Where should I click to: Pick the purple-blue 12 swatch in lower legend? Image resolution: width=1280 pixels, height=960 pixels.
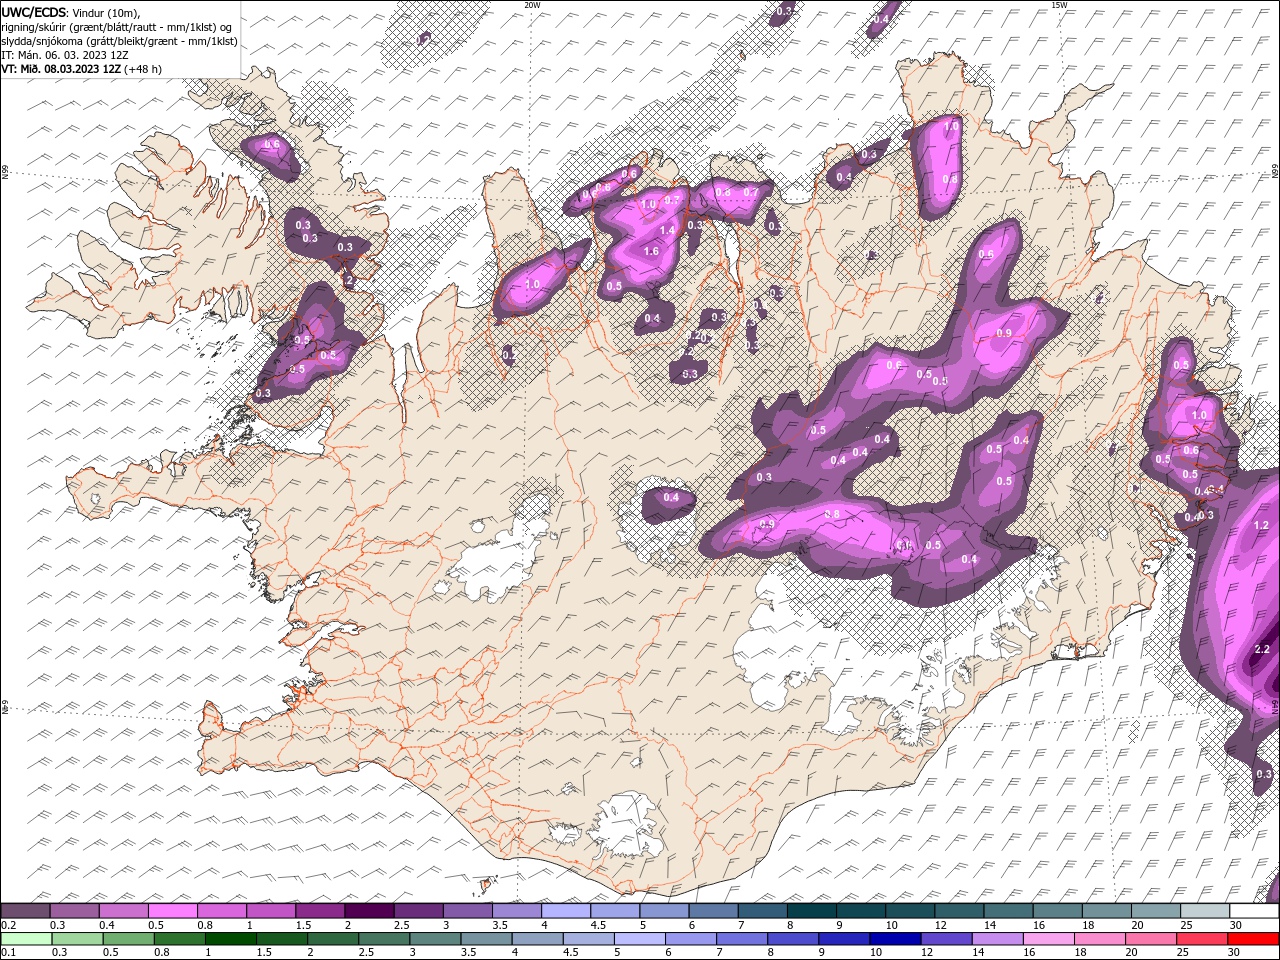point(946,939)
